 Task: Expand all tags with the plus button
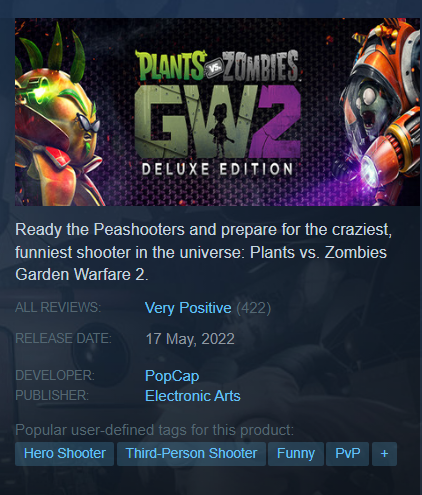click(384, 454)
